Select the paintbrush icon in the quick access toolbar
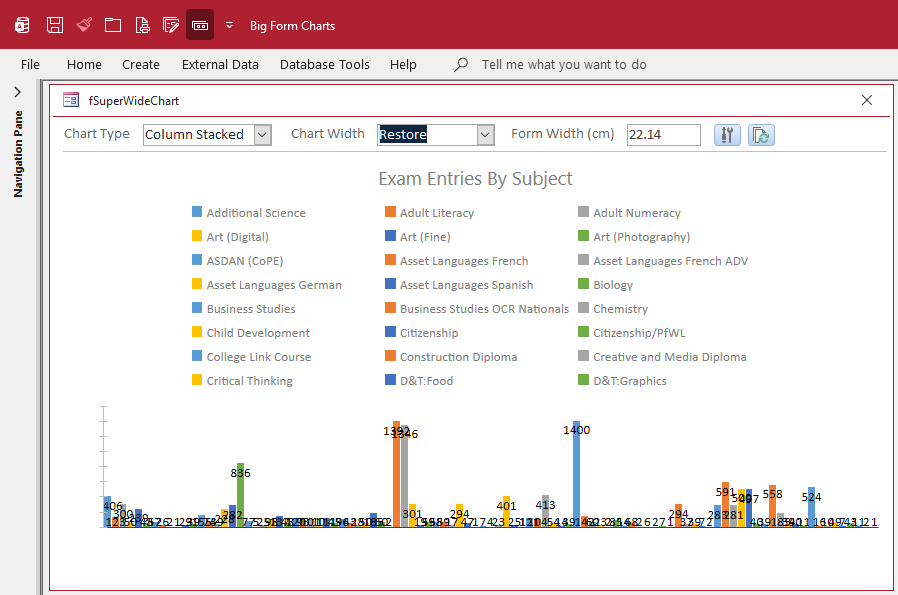Viewport: 898px width, 595px height. 84,25
